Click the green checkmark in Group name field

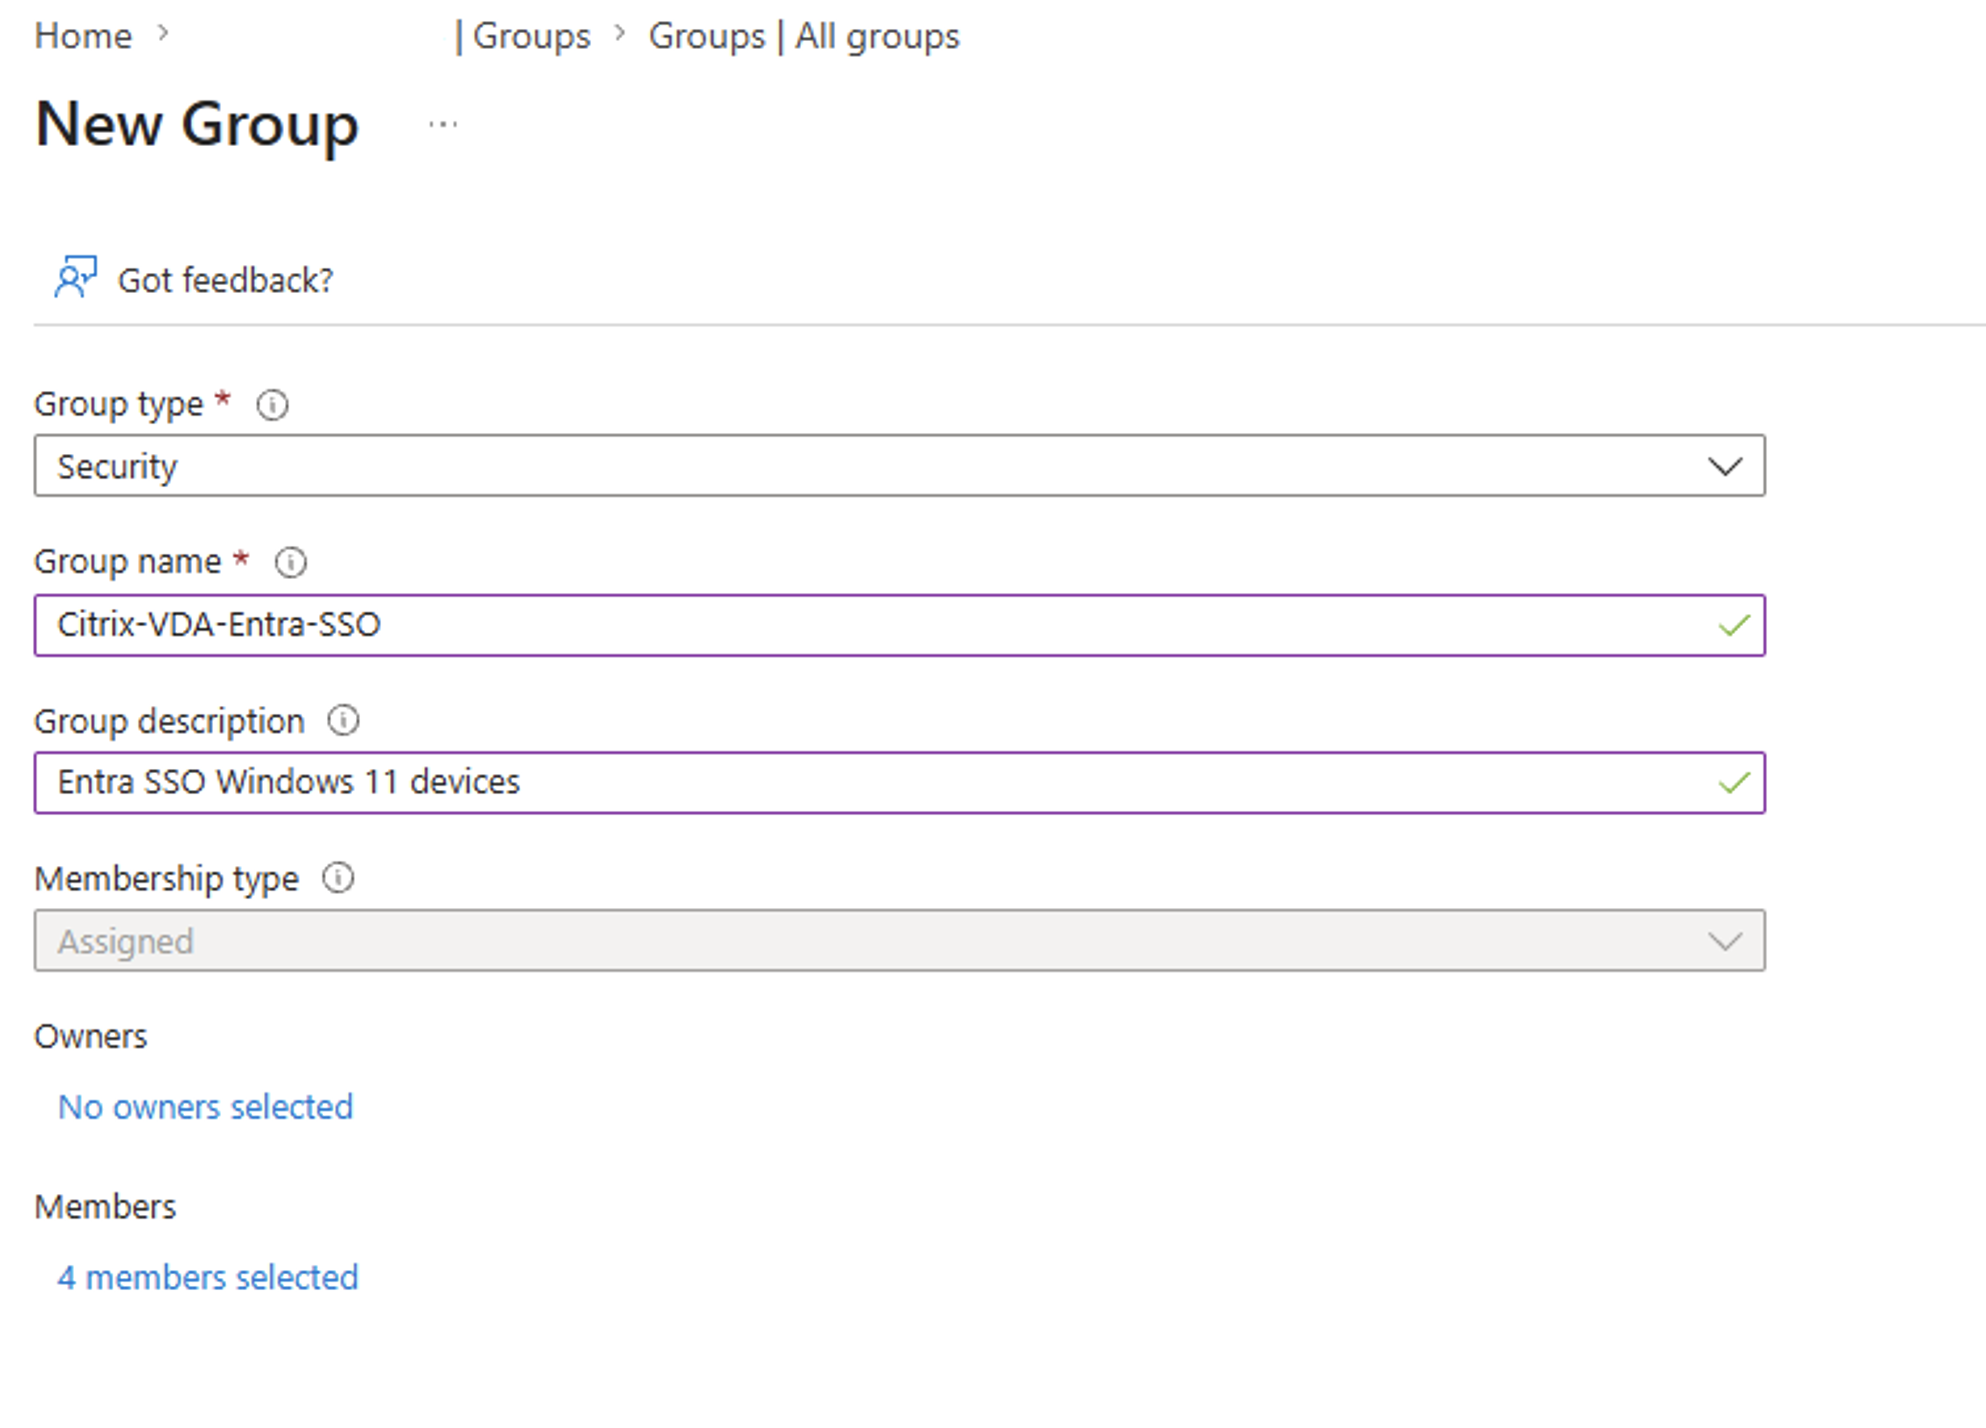point(1733,626)
